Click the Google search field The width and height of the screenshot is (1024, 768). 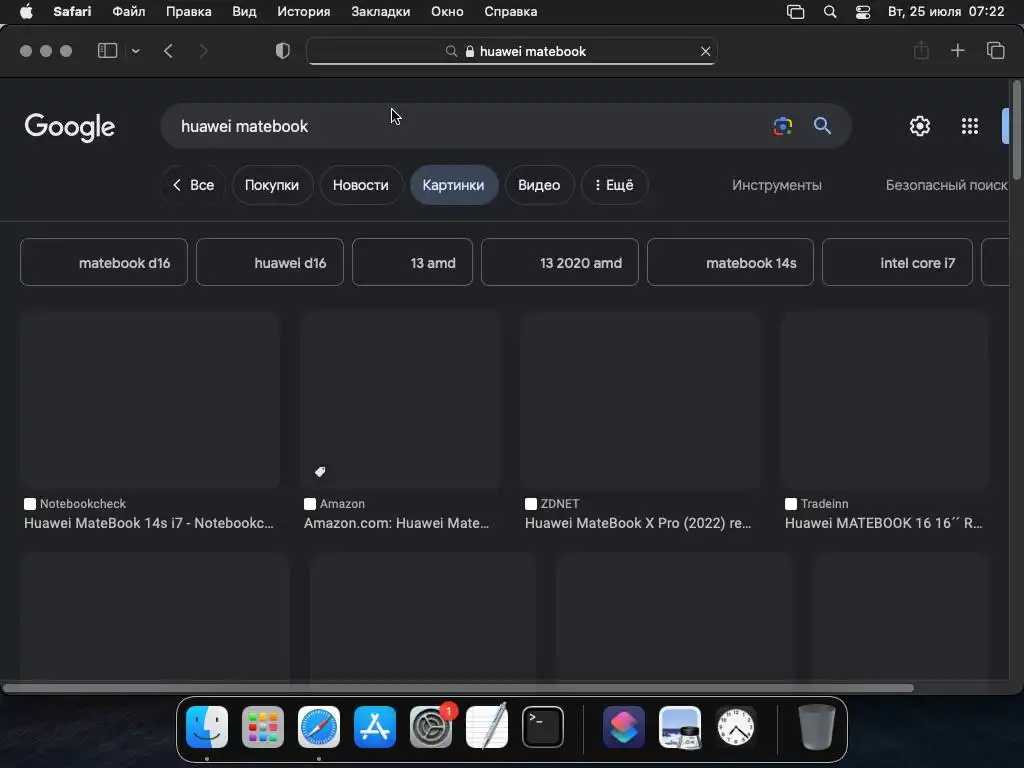click(470, 126)
